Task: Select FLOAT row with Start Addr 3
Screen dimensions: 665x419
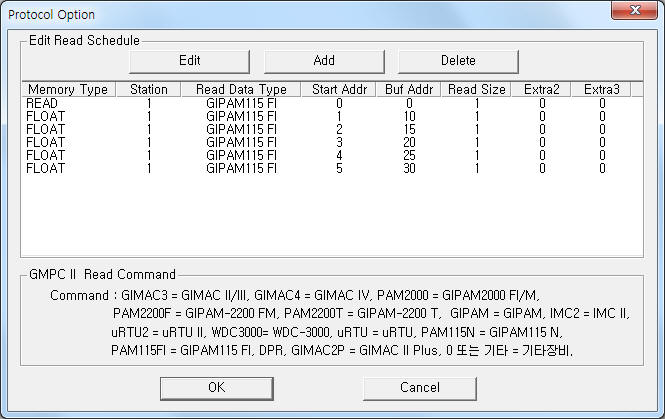Action: point(332,142)
